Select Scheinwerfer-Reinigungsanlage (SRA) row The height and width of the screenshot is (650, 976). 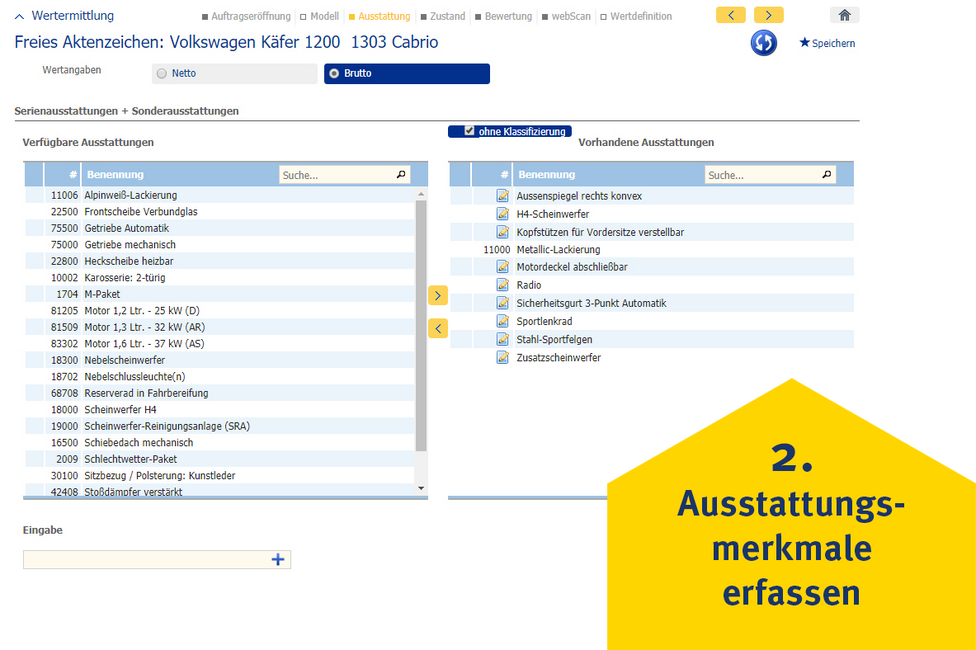pyautogui.click(x=220, y=426)
